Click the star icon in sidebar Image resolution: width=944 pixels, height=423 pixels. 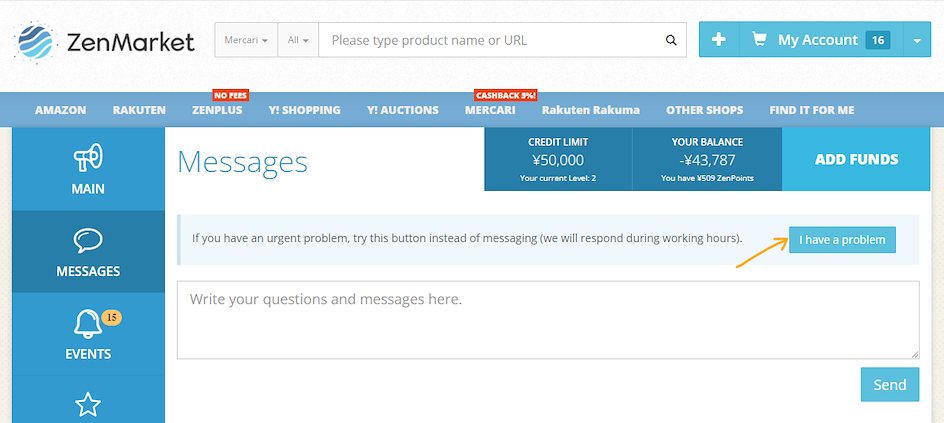coord(88,404)
